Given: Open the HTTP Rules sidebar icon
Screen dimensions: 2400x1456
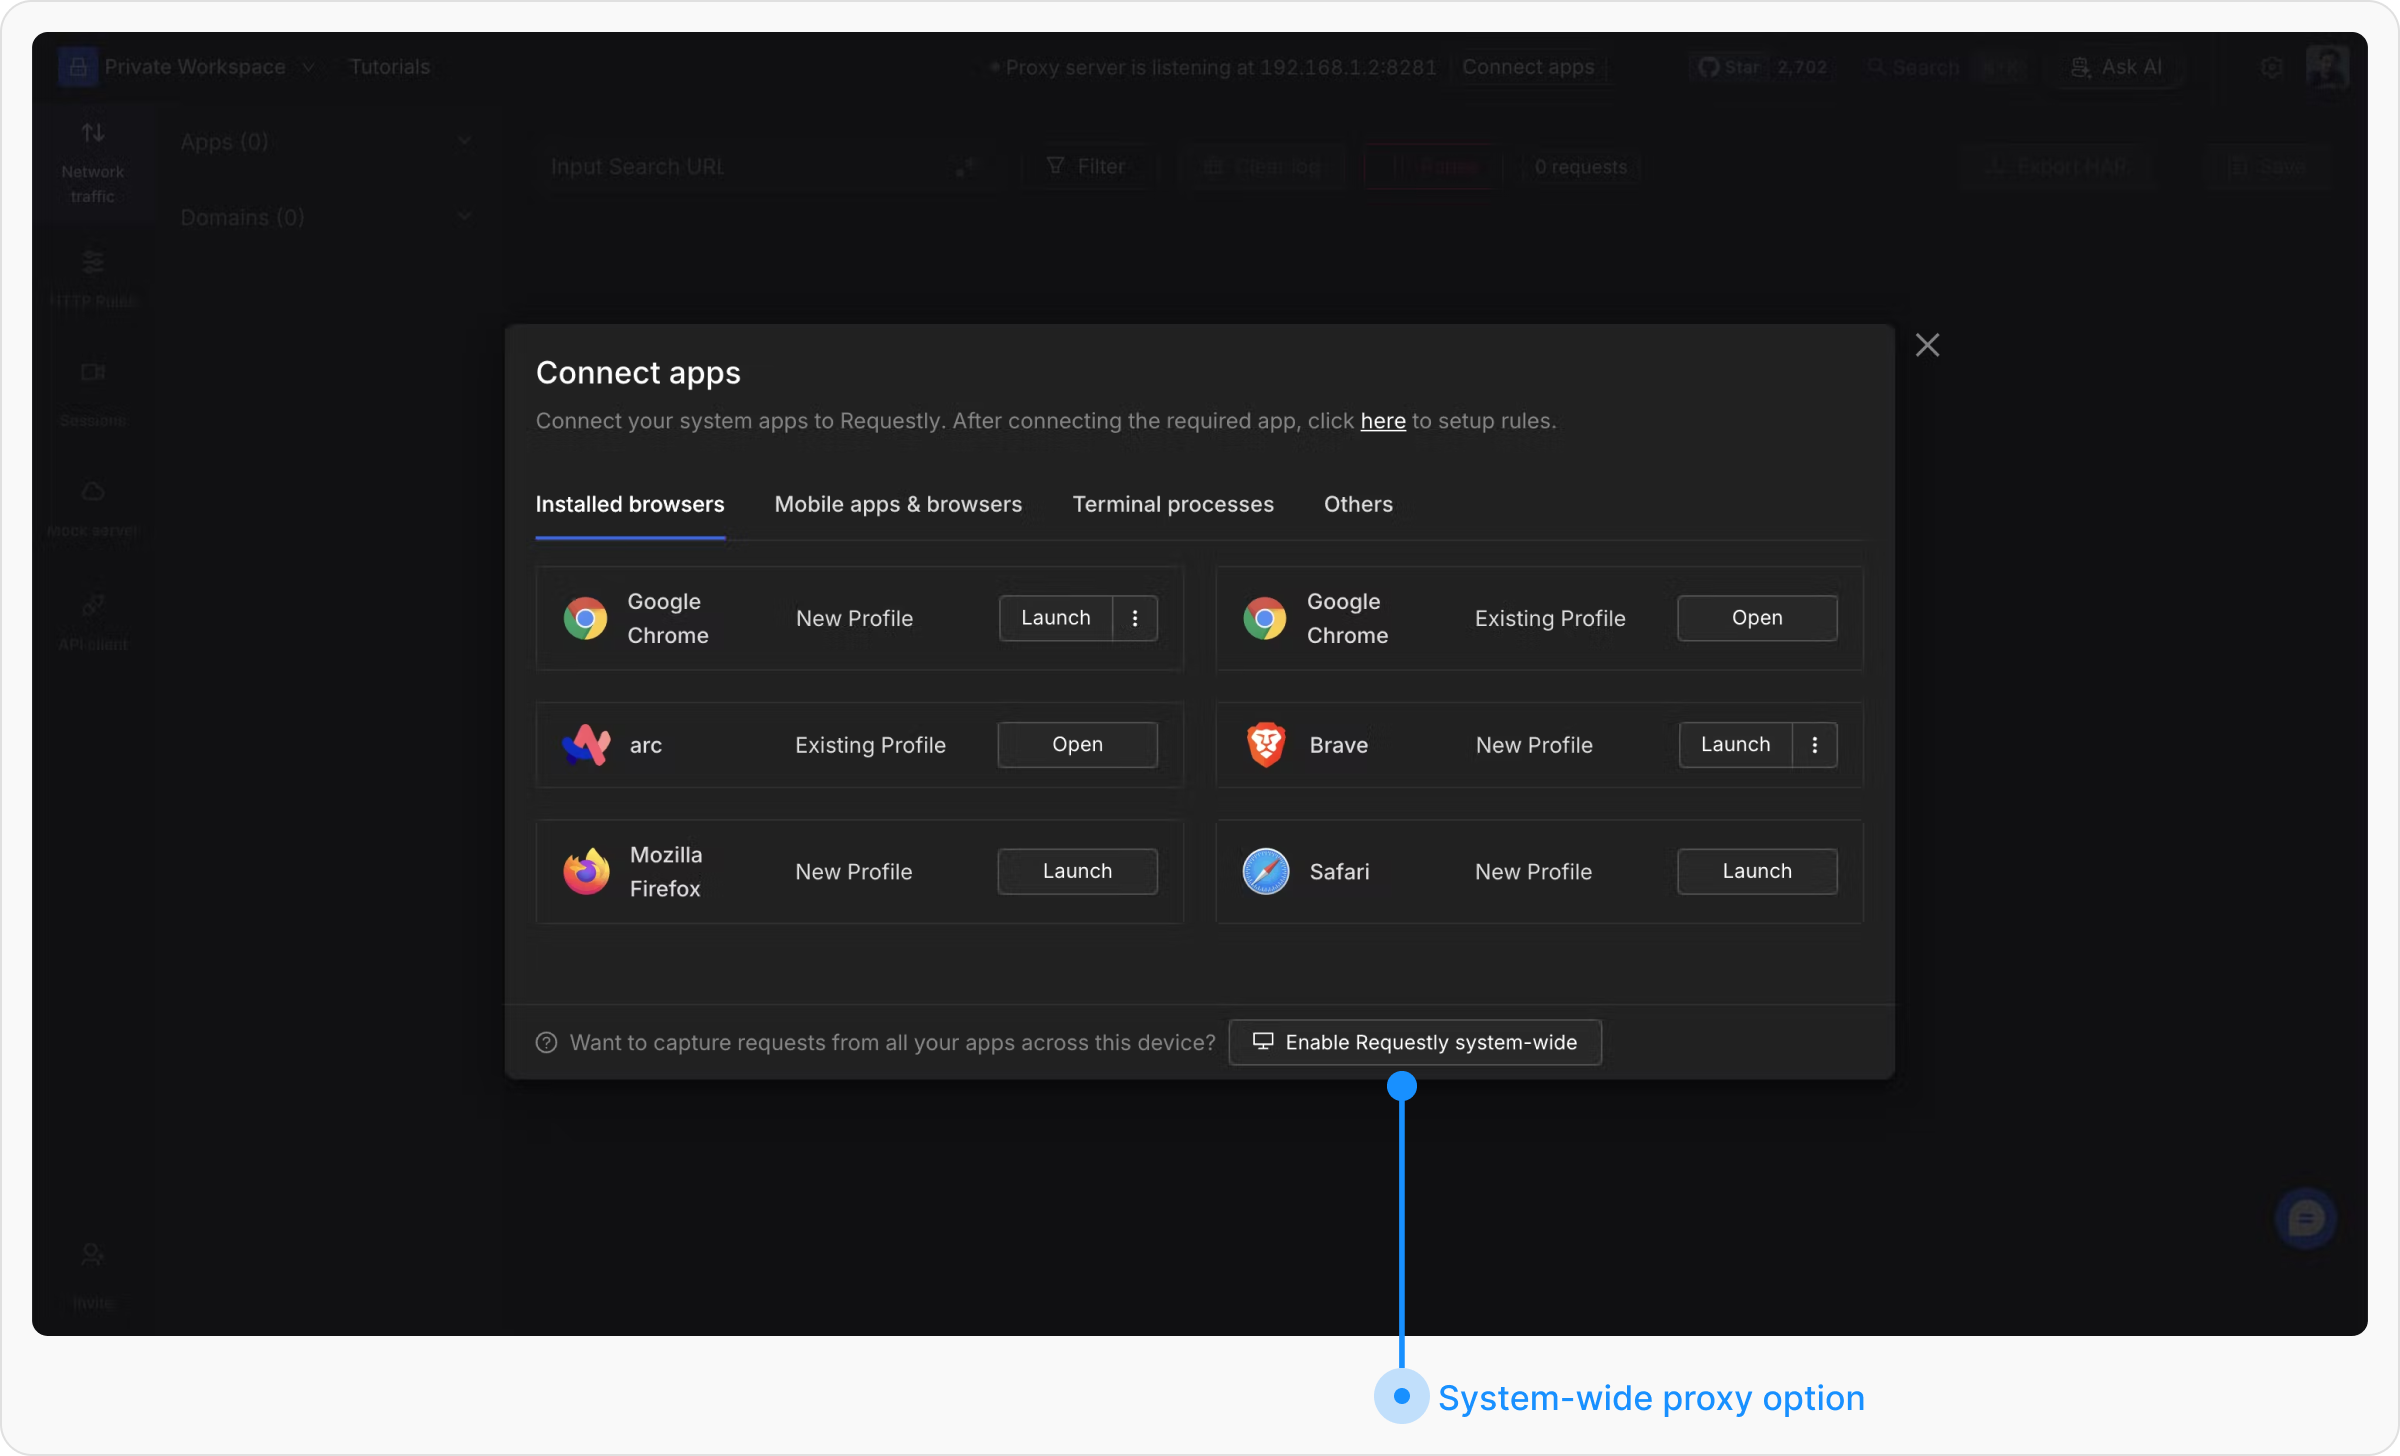Looking at the screenshot, I should click(x=92, y=263).
